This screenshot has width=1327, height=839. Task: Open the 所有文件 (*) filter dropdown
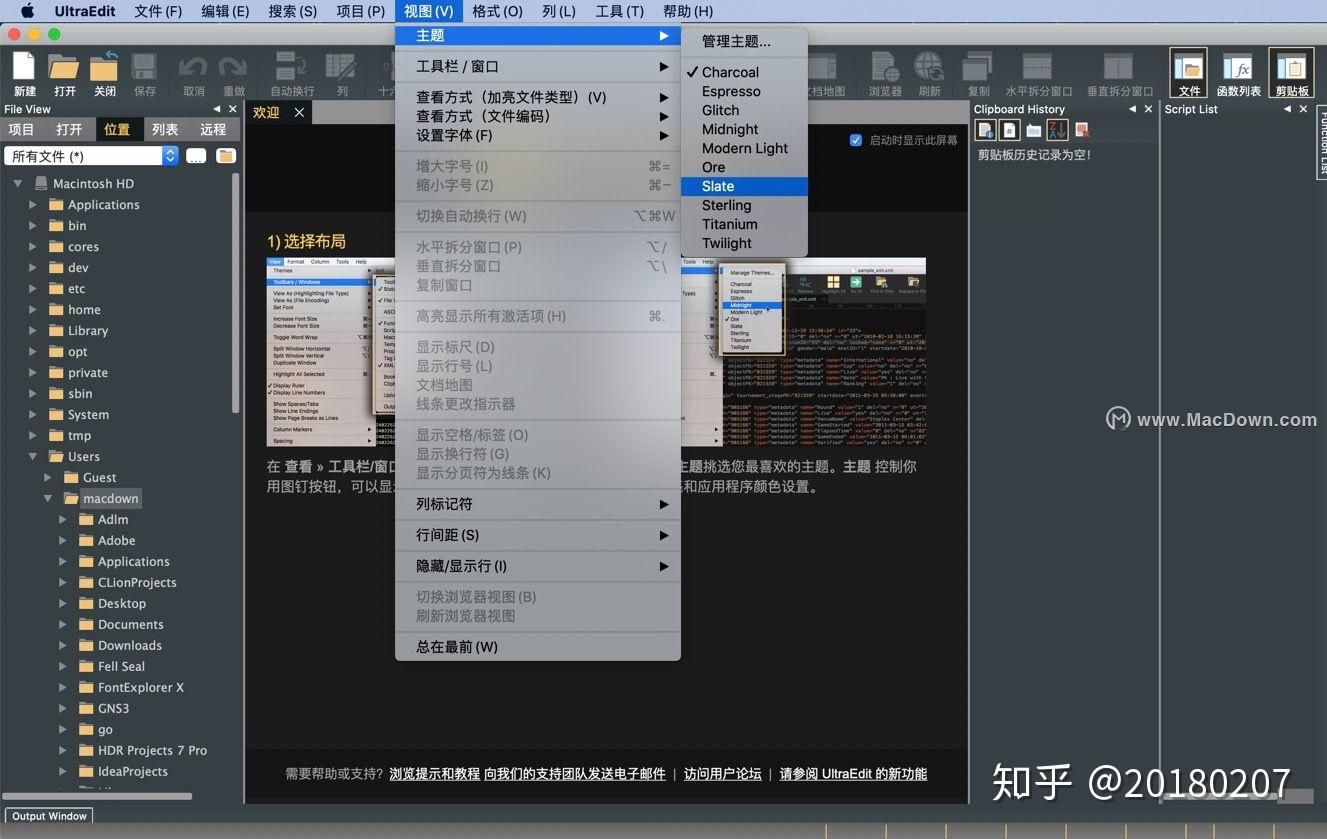tap(168, 156)
